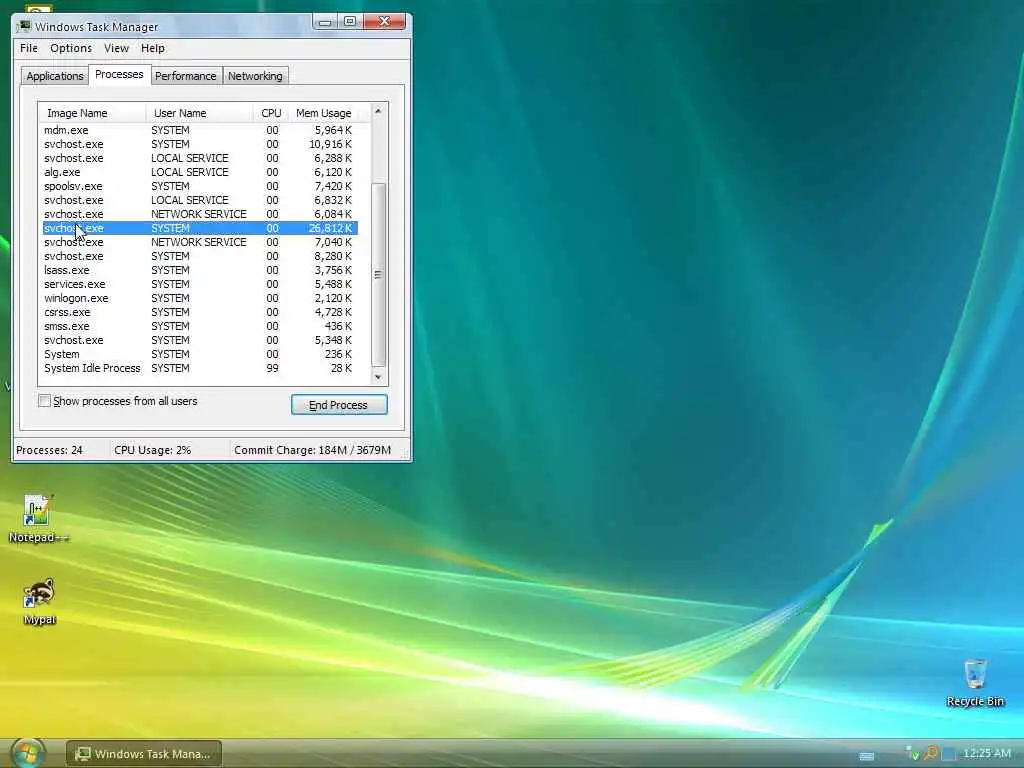Open the Recycle Bin on the desktop
Image resolution: width=1024 pixels, height=768 pixels.
click(975, 682)
